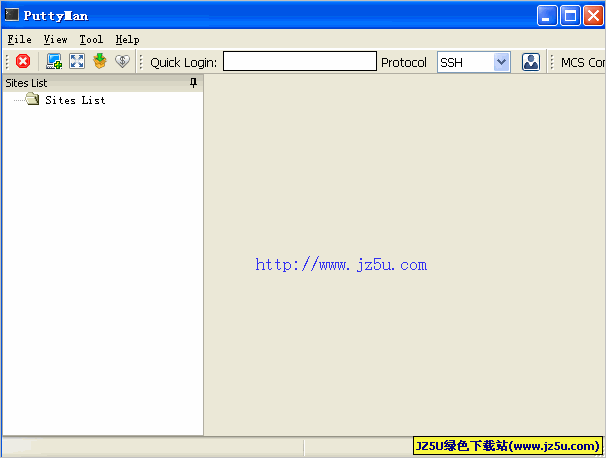Open the Help menu
606x458 pixels.
(x=127, y=39)
